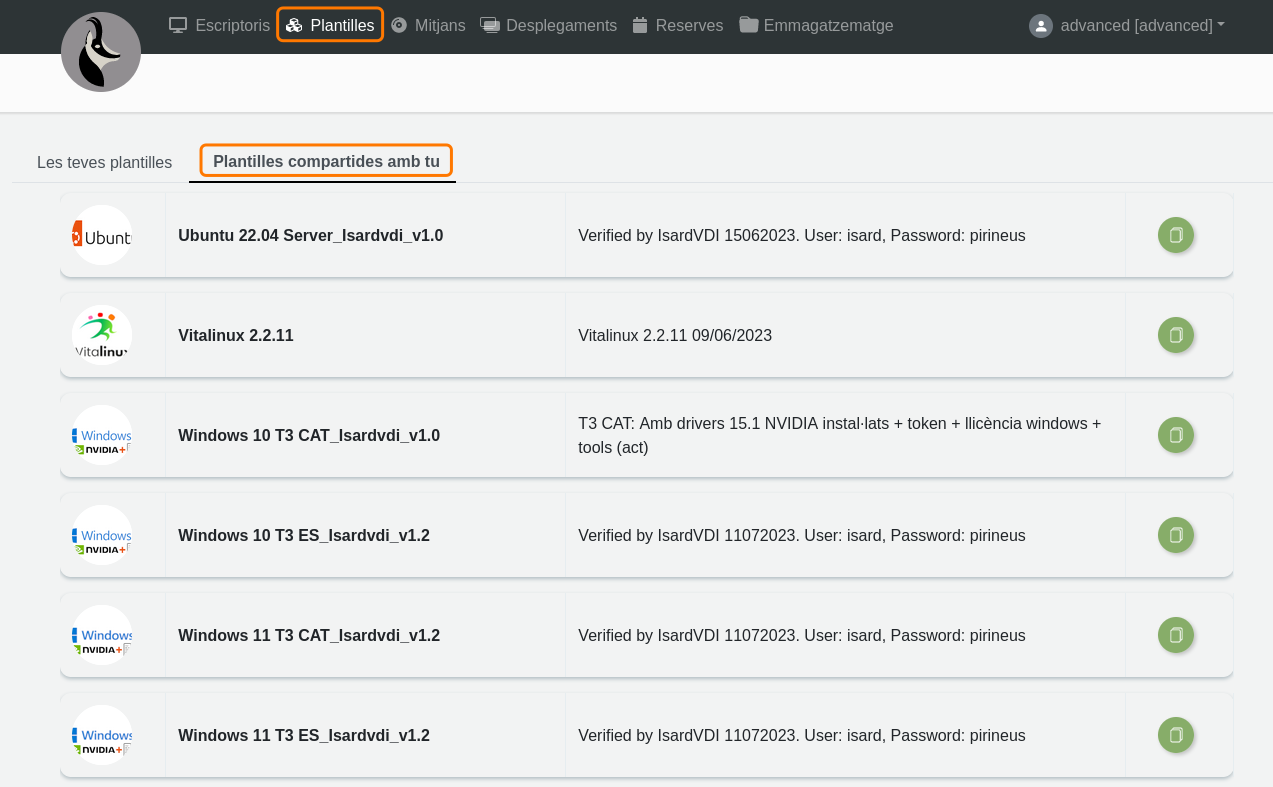Duplicate the Ubuntu 22.04 Server template

tap(1176, 235)
